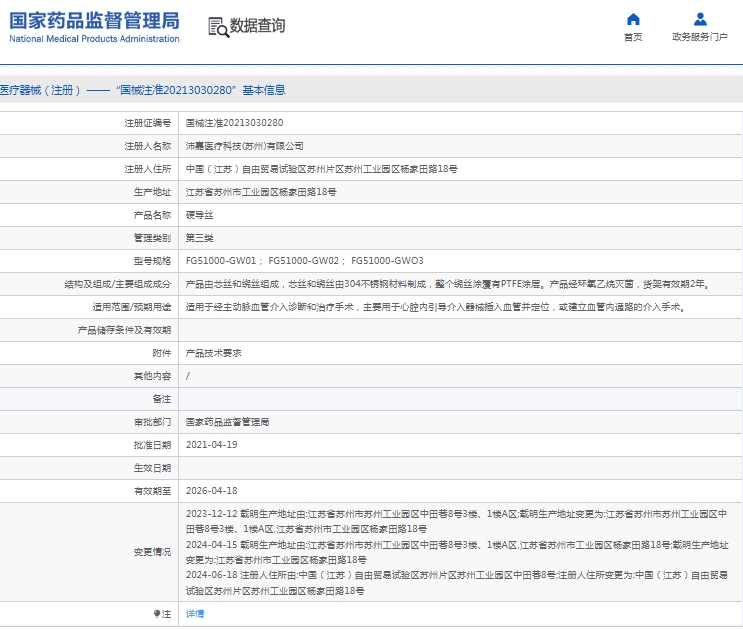
Task: Click the 注册人名称 field label
Action: point(147,146)
